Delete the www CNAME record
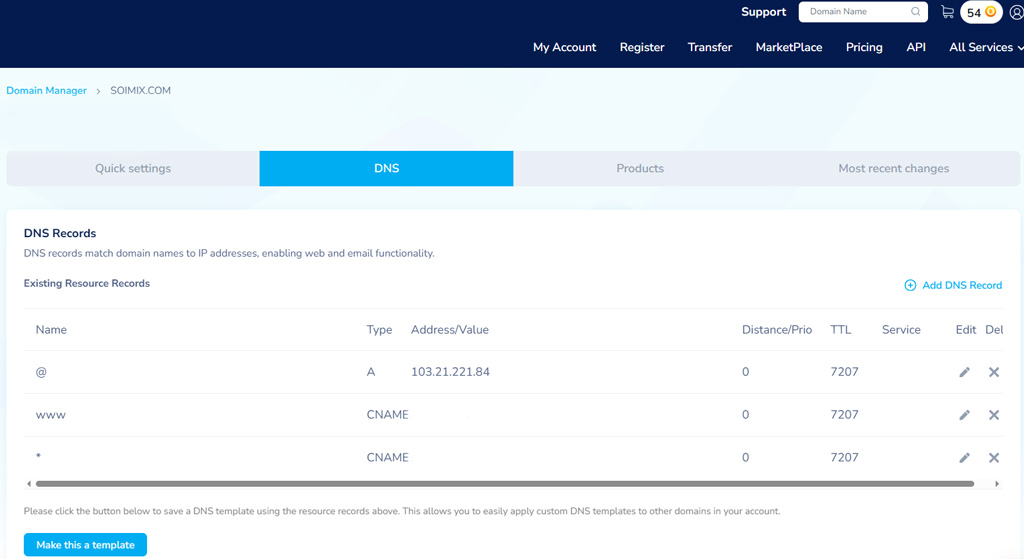This screenshot has width=1024, height=559. pos(994,415)
